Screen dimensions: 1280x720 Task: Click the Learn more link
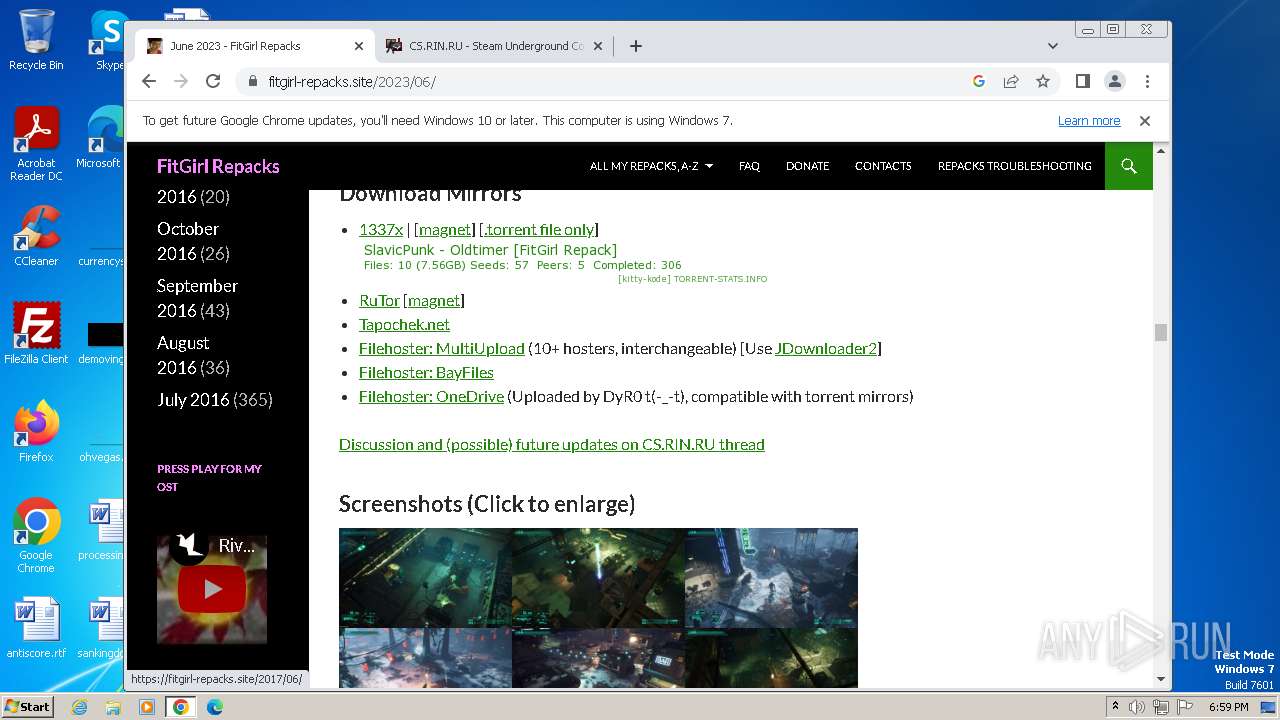tap(1089, 121)
